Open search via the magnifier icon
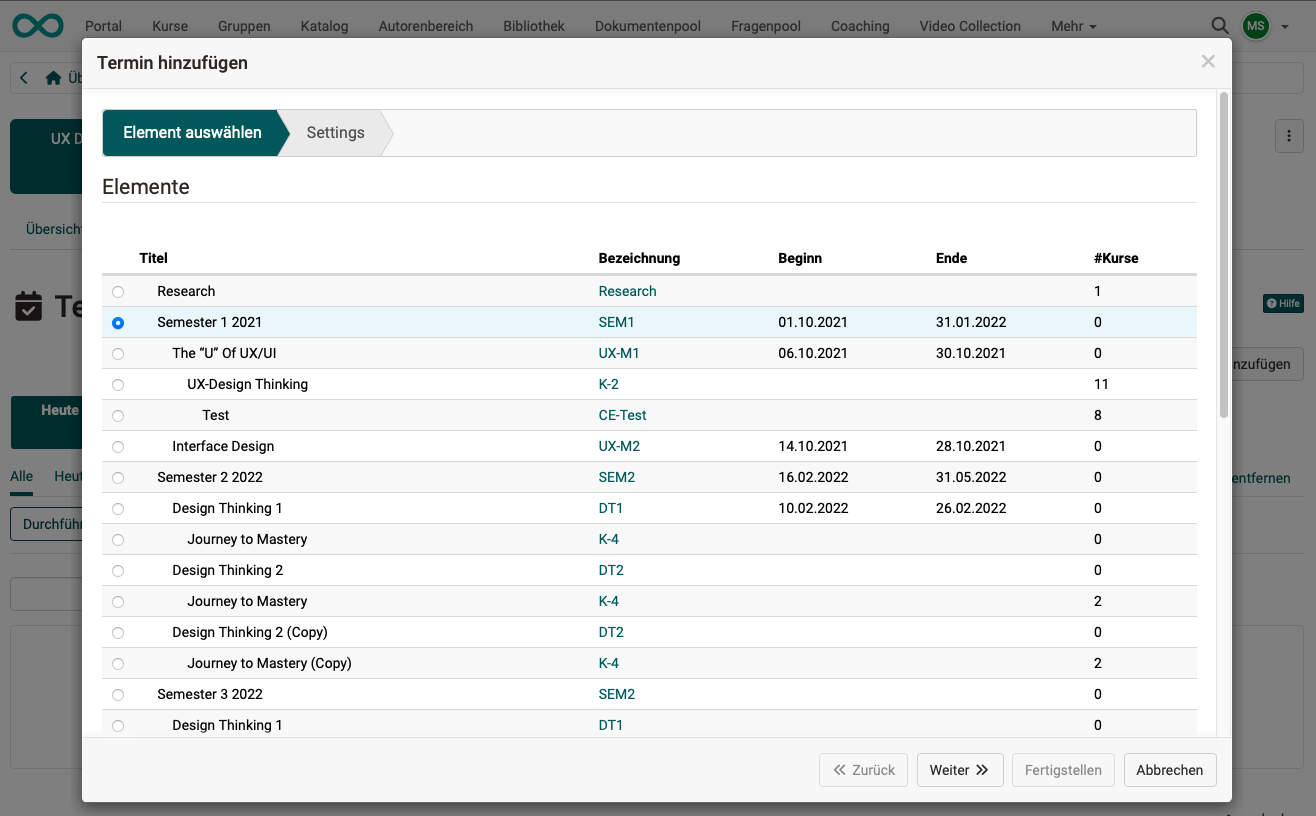 pos(1220,26)
